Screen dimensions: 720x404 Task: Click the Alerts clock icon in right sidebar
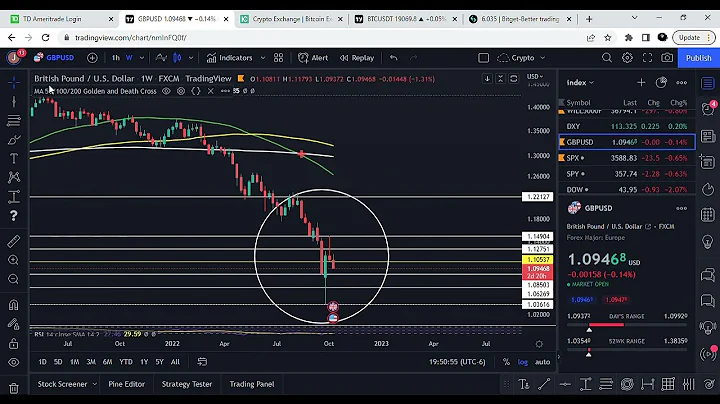pos(708,109)
